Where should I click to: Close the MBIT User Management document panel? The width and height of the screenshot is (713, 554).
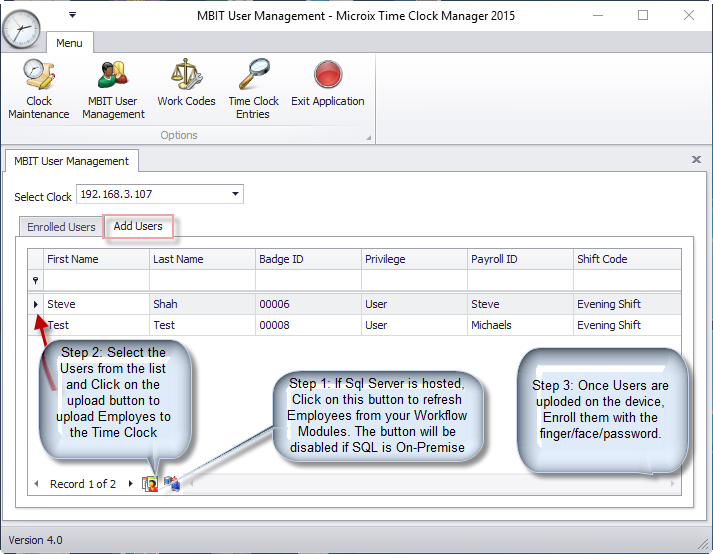696,159
